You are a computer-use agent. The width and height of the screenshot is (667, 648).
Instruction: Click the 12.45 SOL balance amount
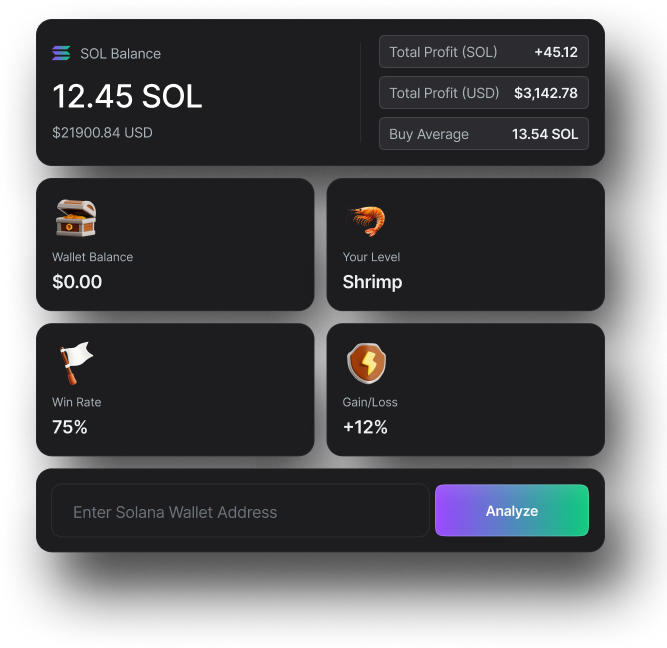click(x=127, y=96)
